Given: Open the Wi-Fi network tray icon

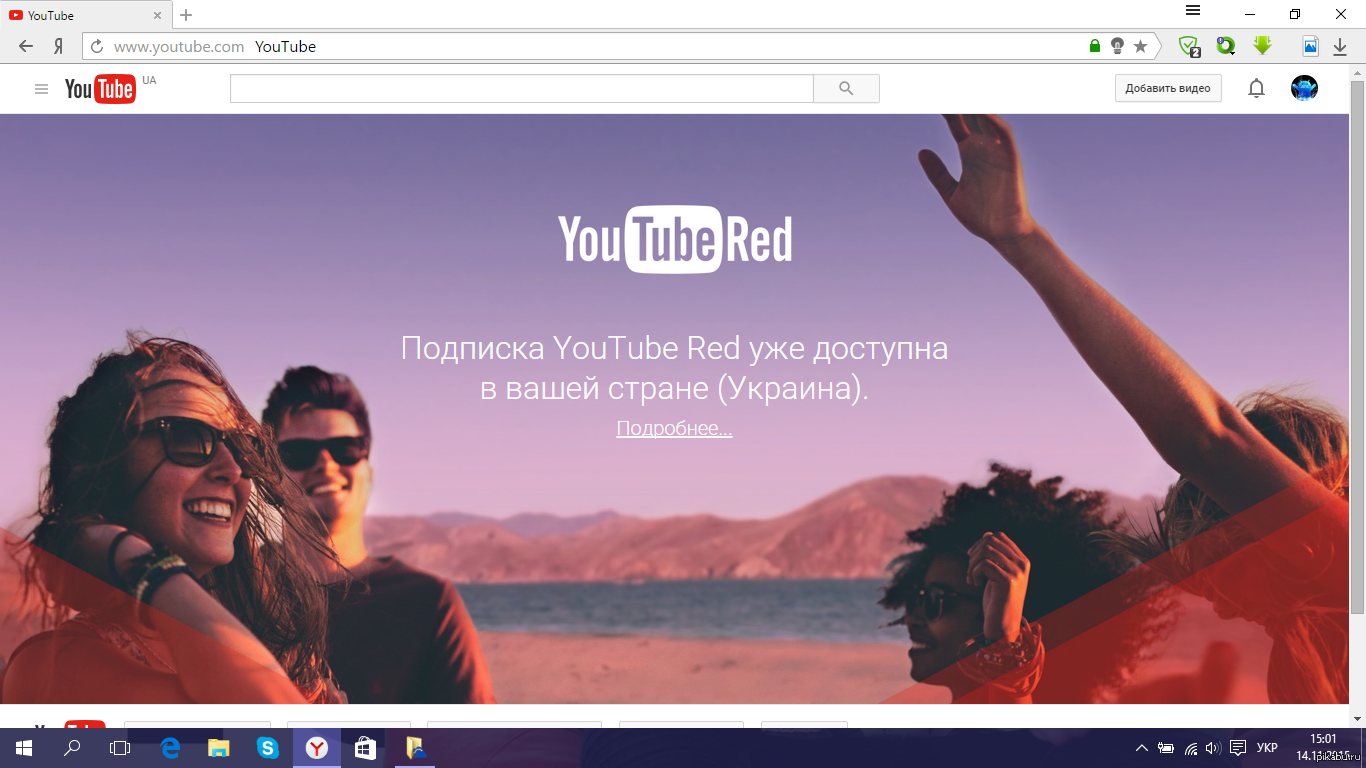Looking at the screenshot, I should 1191,748.
